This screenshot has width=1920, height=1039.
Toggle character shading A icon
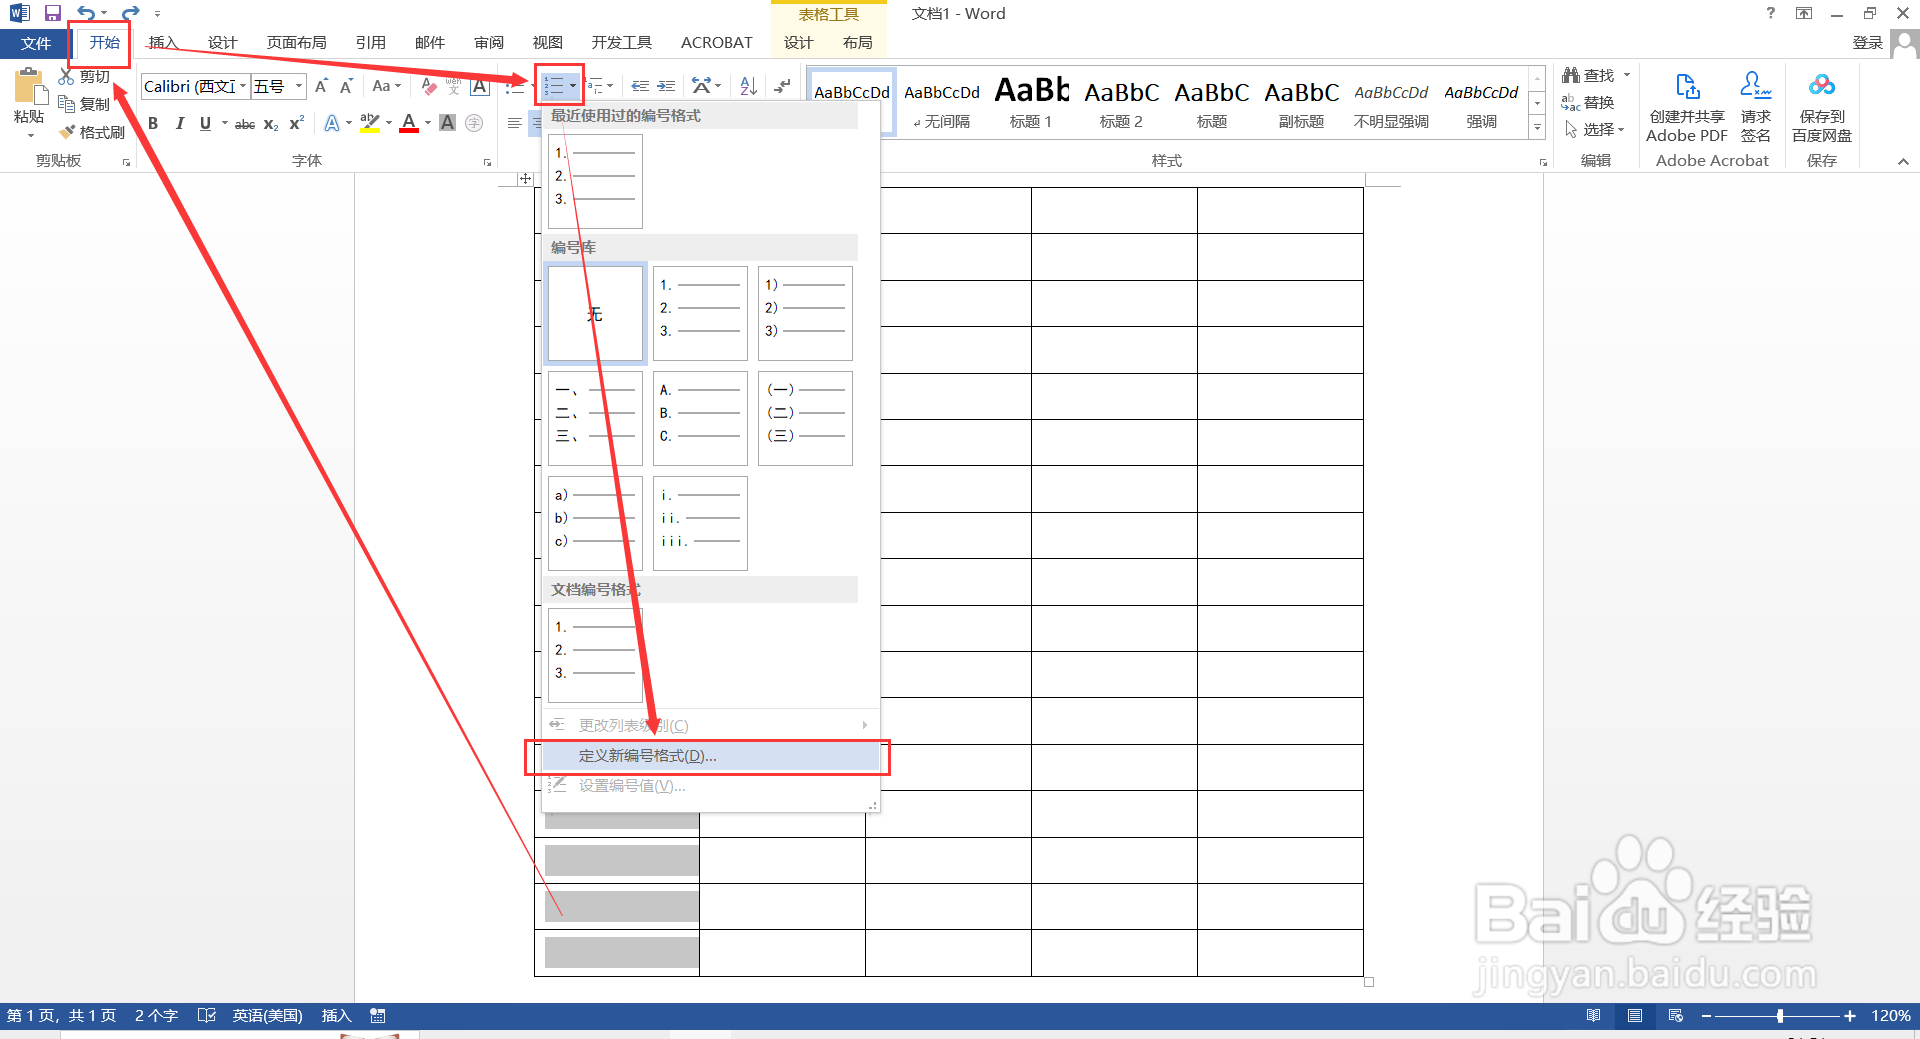pos(448,123)
